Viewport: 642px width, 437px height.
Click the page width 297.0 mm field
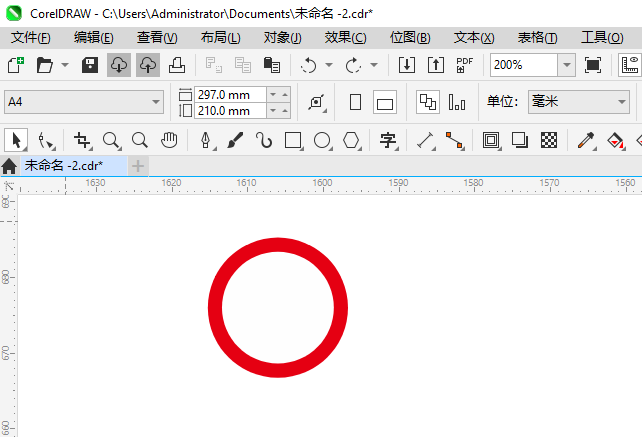[x=231, y=95]
